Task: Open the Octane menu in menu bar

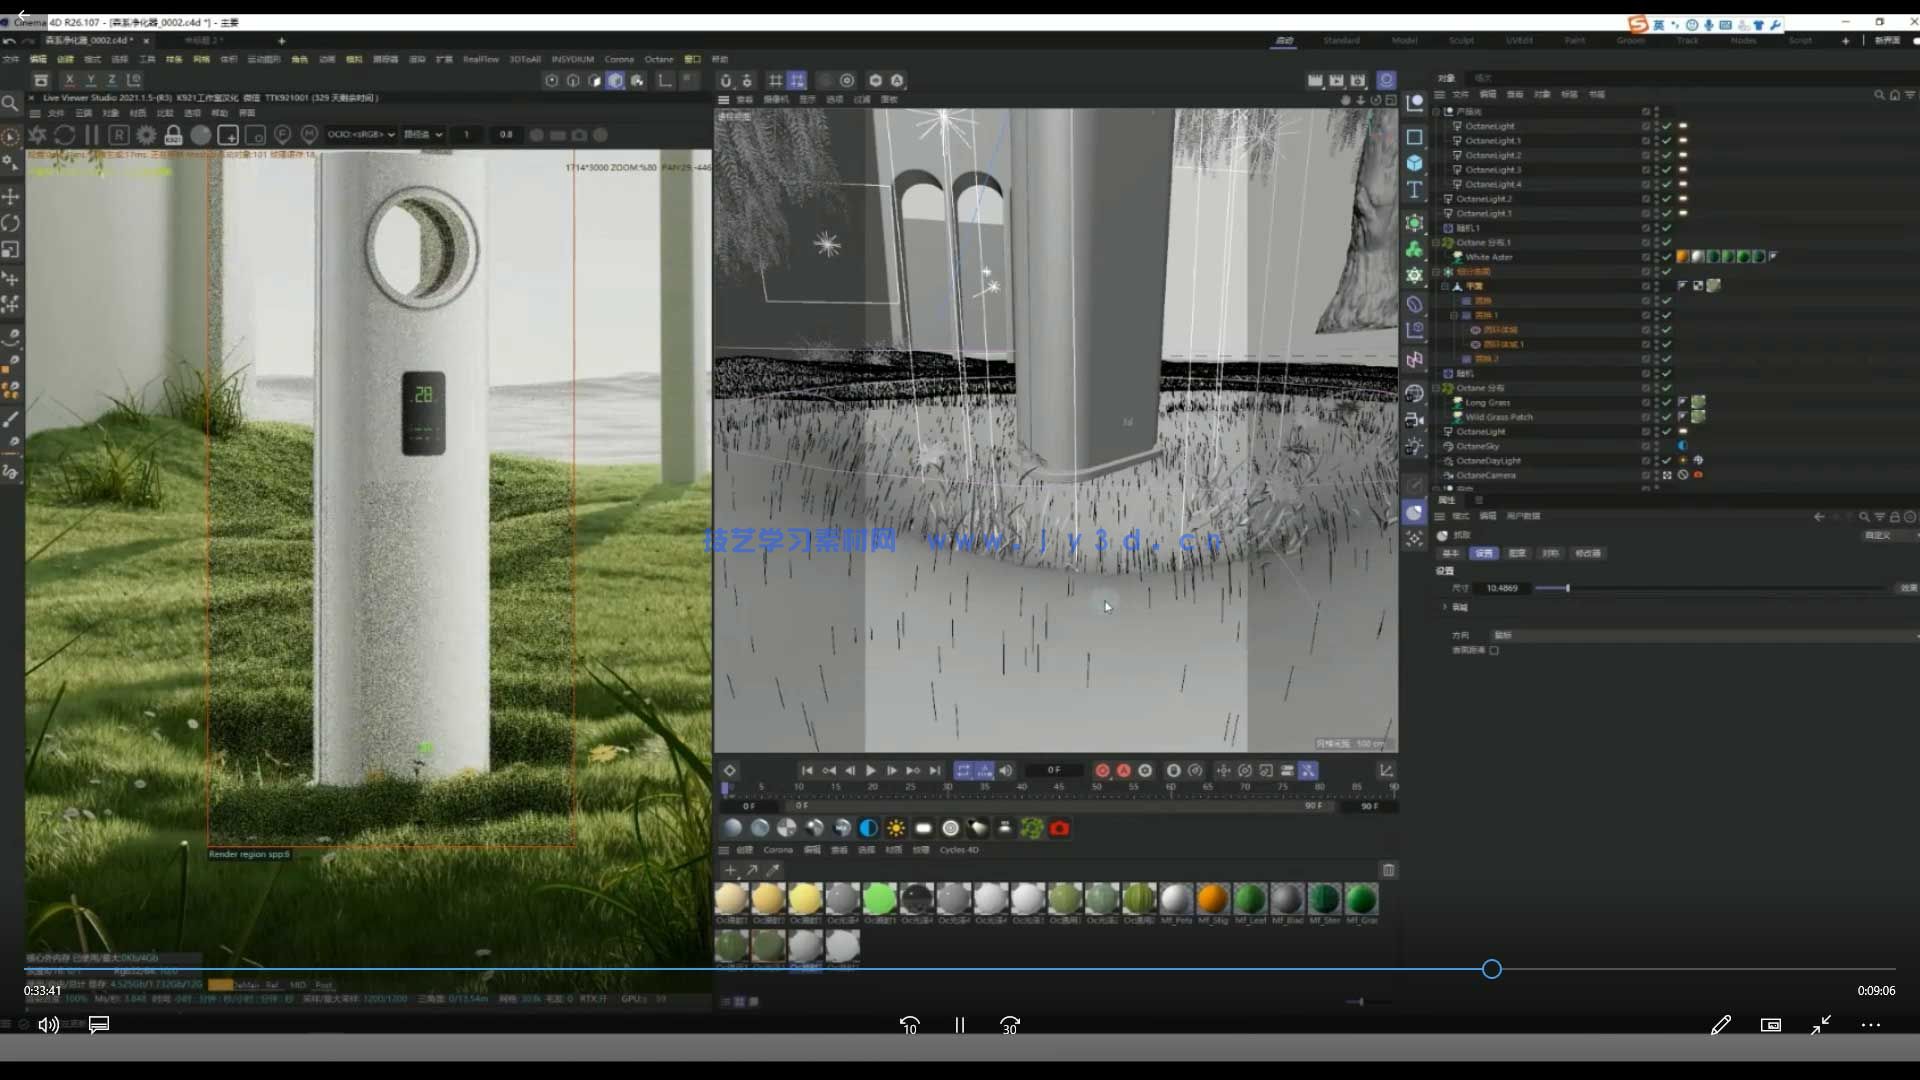Action: pyautogui.click(x=658, y=59)
